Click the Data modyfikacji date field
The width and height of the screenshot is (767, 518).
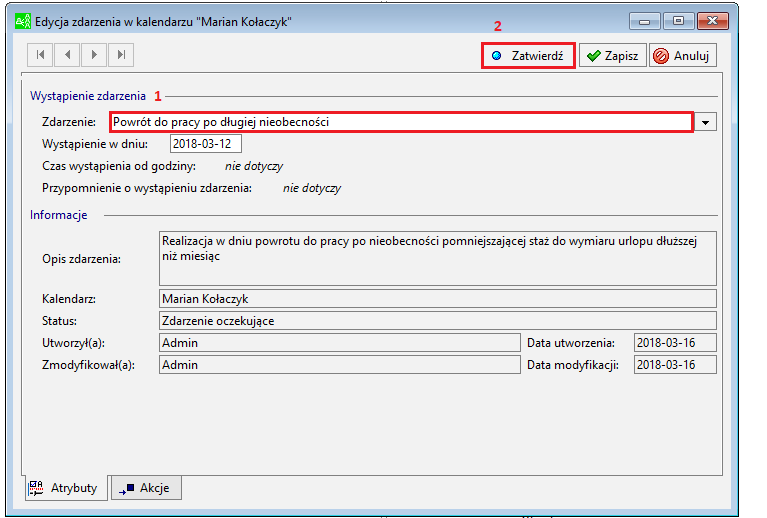click(x=676, y=365)
